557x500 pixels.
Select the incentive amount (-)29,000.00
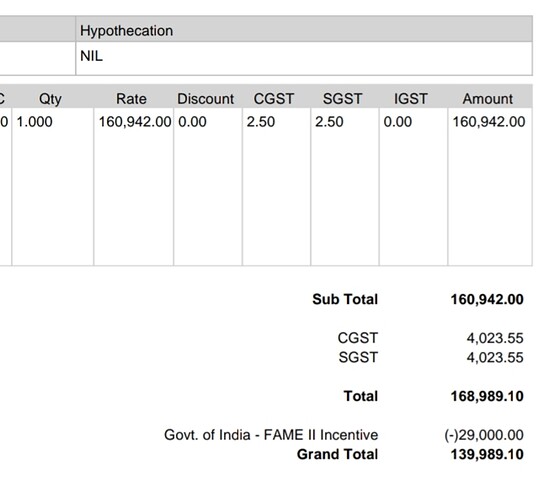[x=484, y=435]
